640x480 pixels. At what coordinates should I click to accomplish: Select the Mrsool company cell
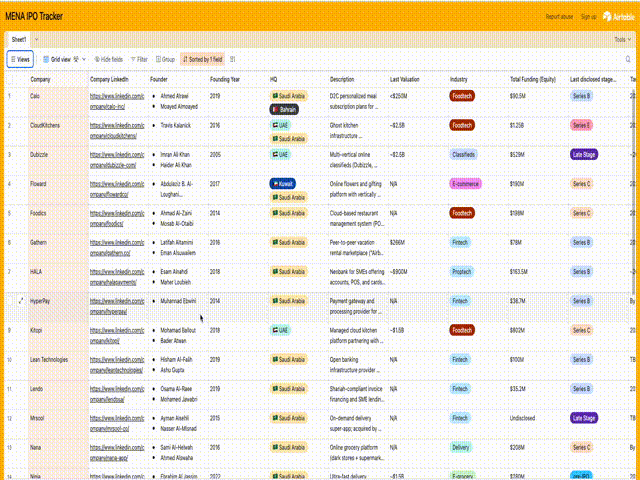(x=58, y=424)
